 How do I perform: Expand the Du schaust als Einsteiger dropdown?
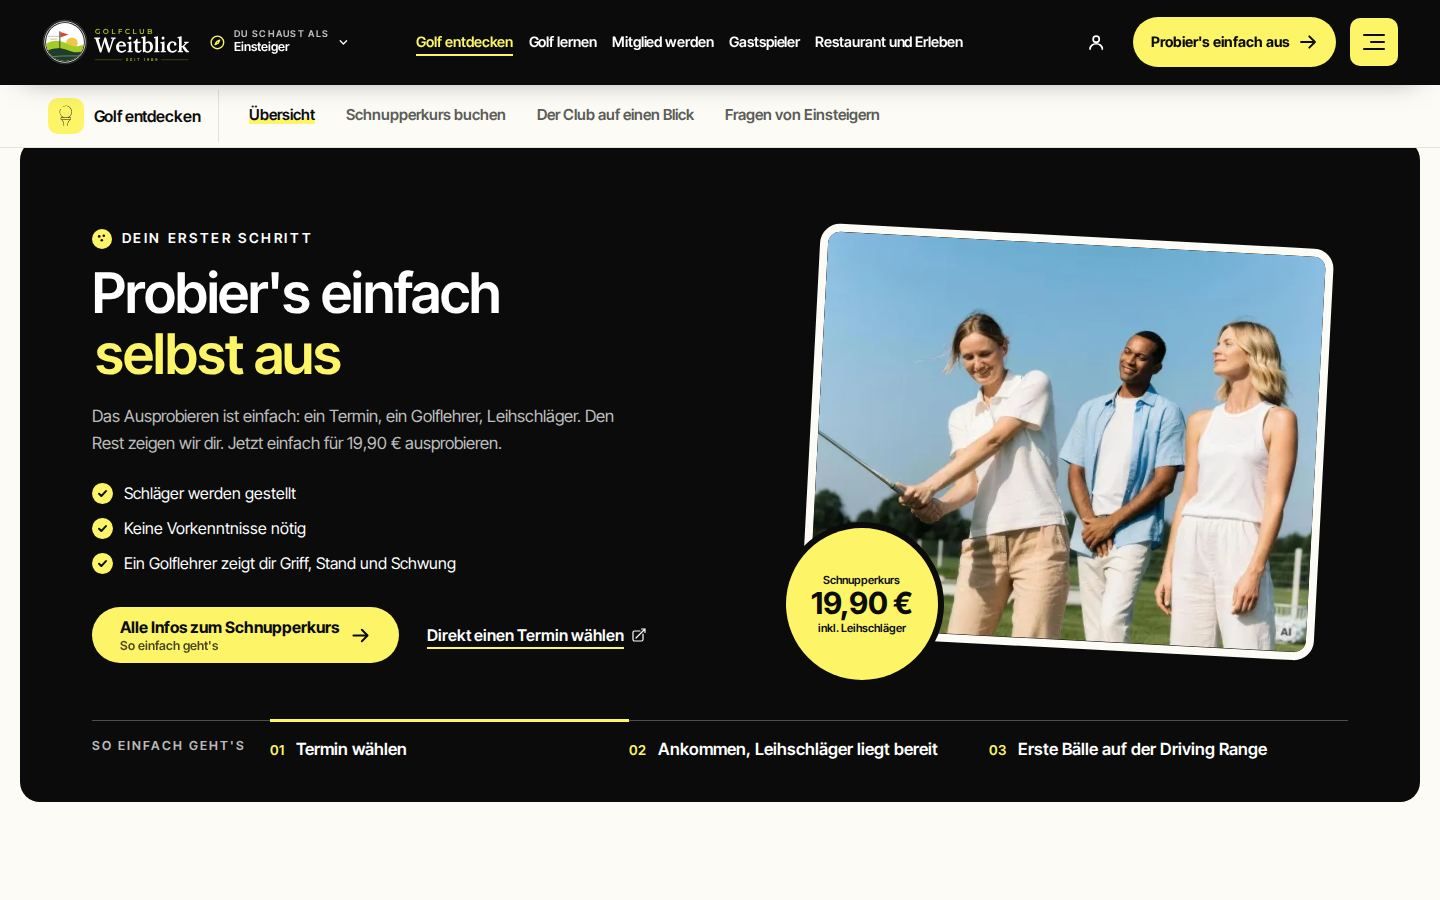(x=280, y=41)
